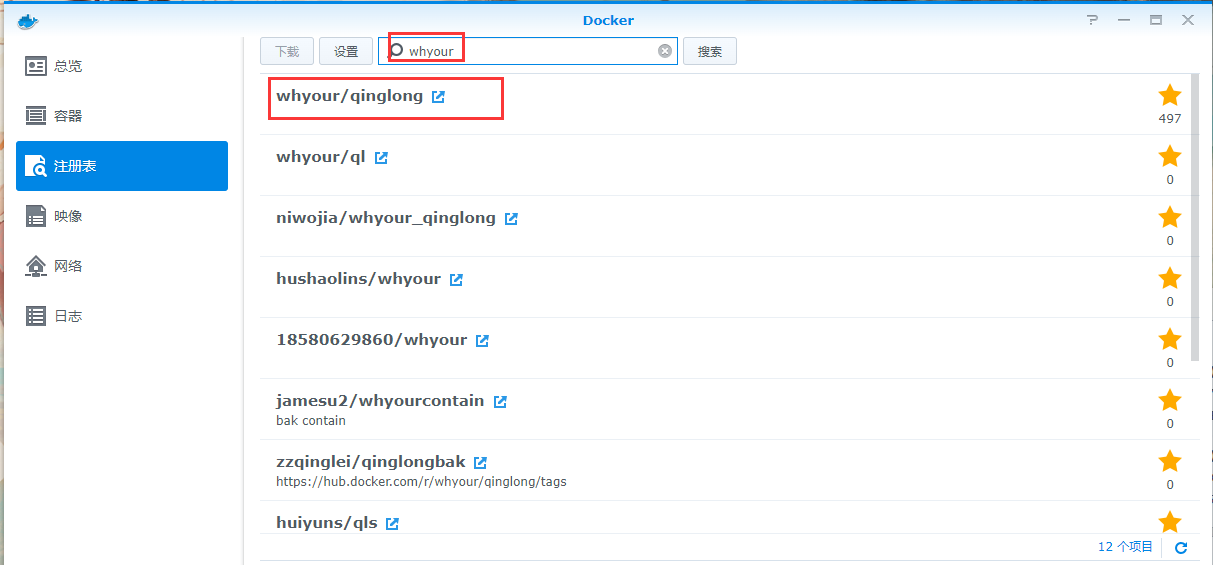Screen dimensions: 1213x565
Task: Open external link for hushaolins/whyour
Action: tap(456, 280)
